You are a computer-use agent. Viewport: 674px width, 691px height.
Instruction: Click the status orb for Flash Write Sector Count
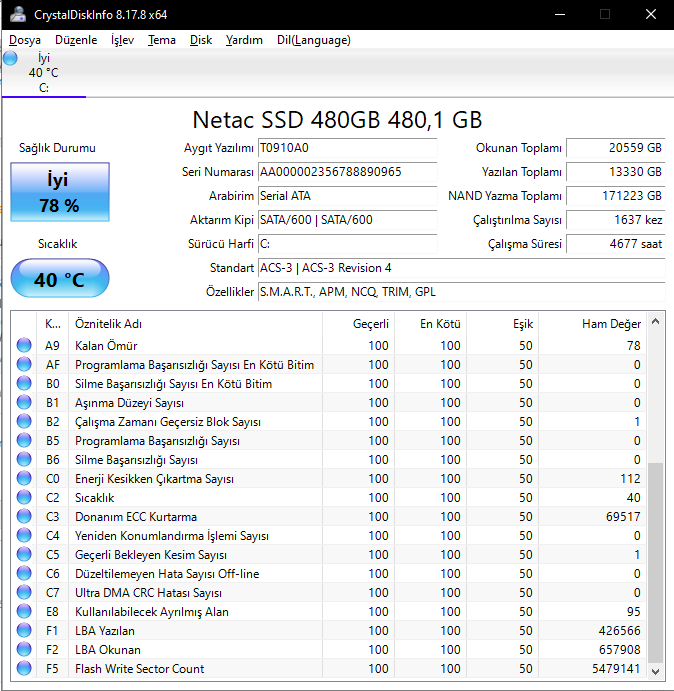pyautogui.click(x=25, y=669)
